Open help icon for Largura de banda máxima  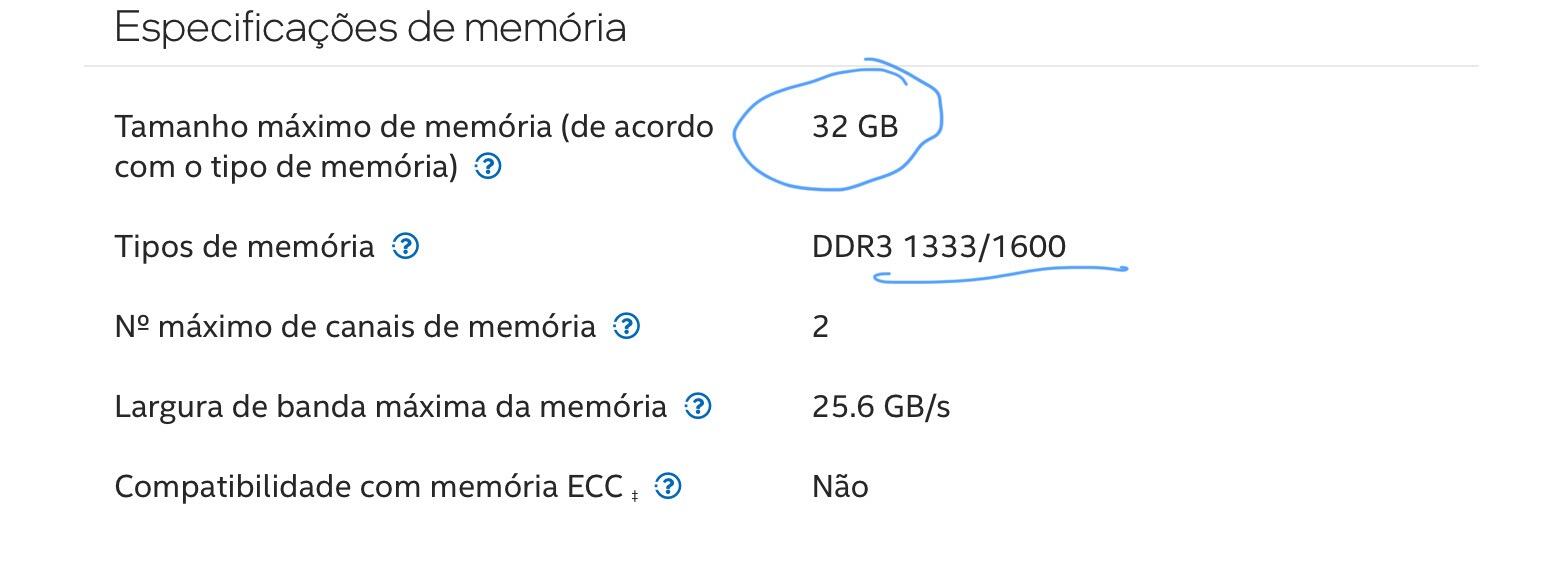[698, 406]
